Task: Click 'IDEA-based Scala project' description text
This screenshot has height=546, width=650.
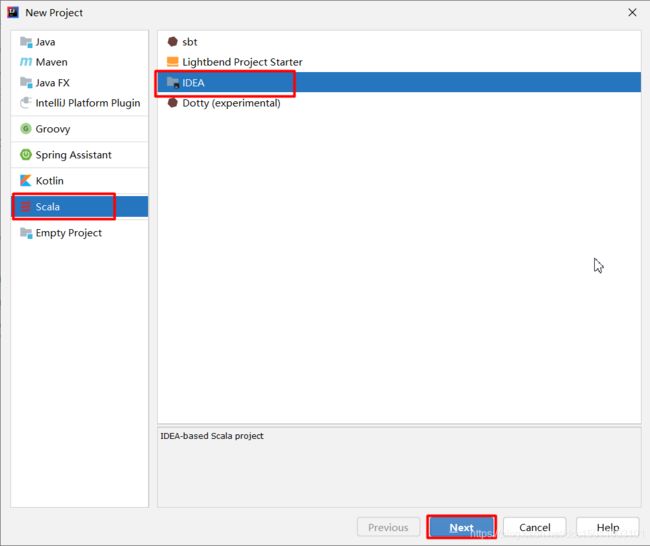Action: point(212,436)
